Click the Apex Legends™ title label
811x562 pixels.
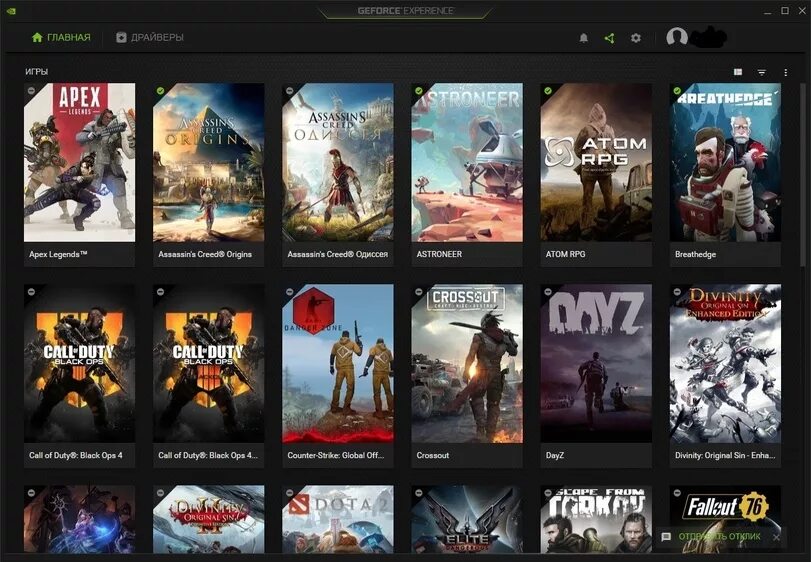58,254
